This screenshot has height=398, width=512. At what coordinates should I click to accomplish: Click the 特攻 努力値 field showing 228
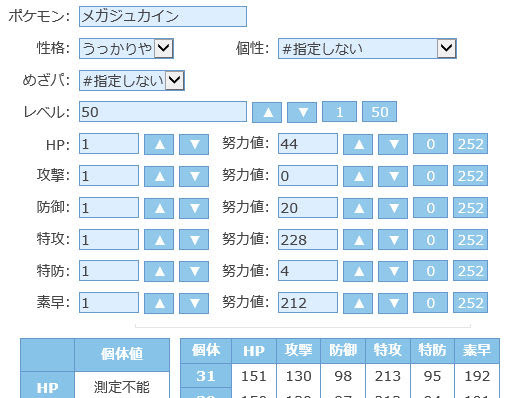coord(308,239)
